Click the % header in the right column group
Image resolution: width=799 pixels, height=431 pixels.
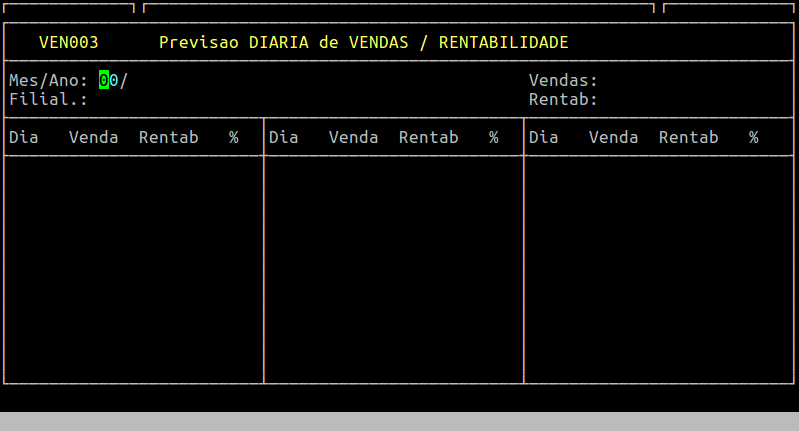coord(753,138)
